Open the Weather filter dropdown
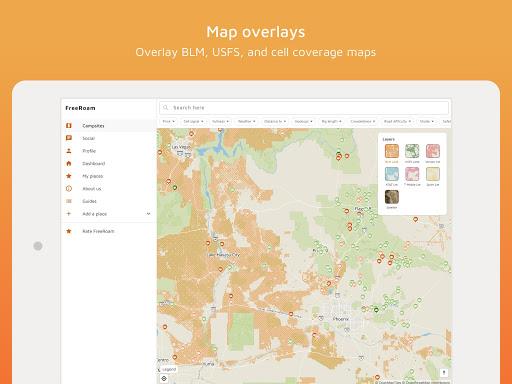Image resolution: width=512 pixels, height=384 pixels. (x=246, y=121)
